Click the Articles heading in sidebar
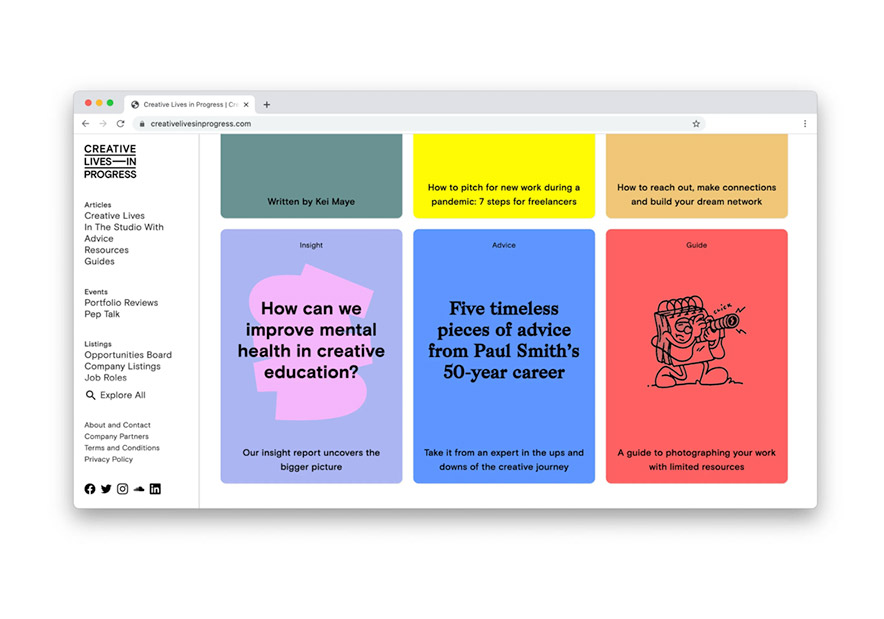 click(x=98, y=205)
